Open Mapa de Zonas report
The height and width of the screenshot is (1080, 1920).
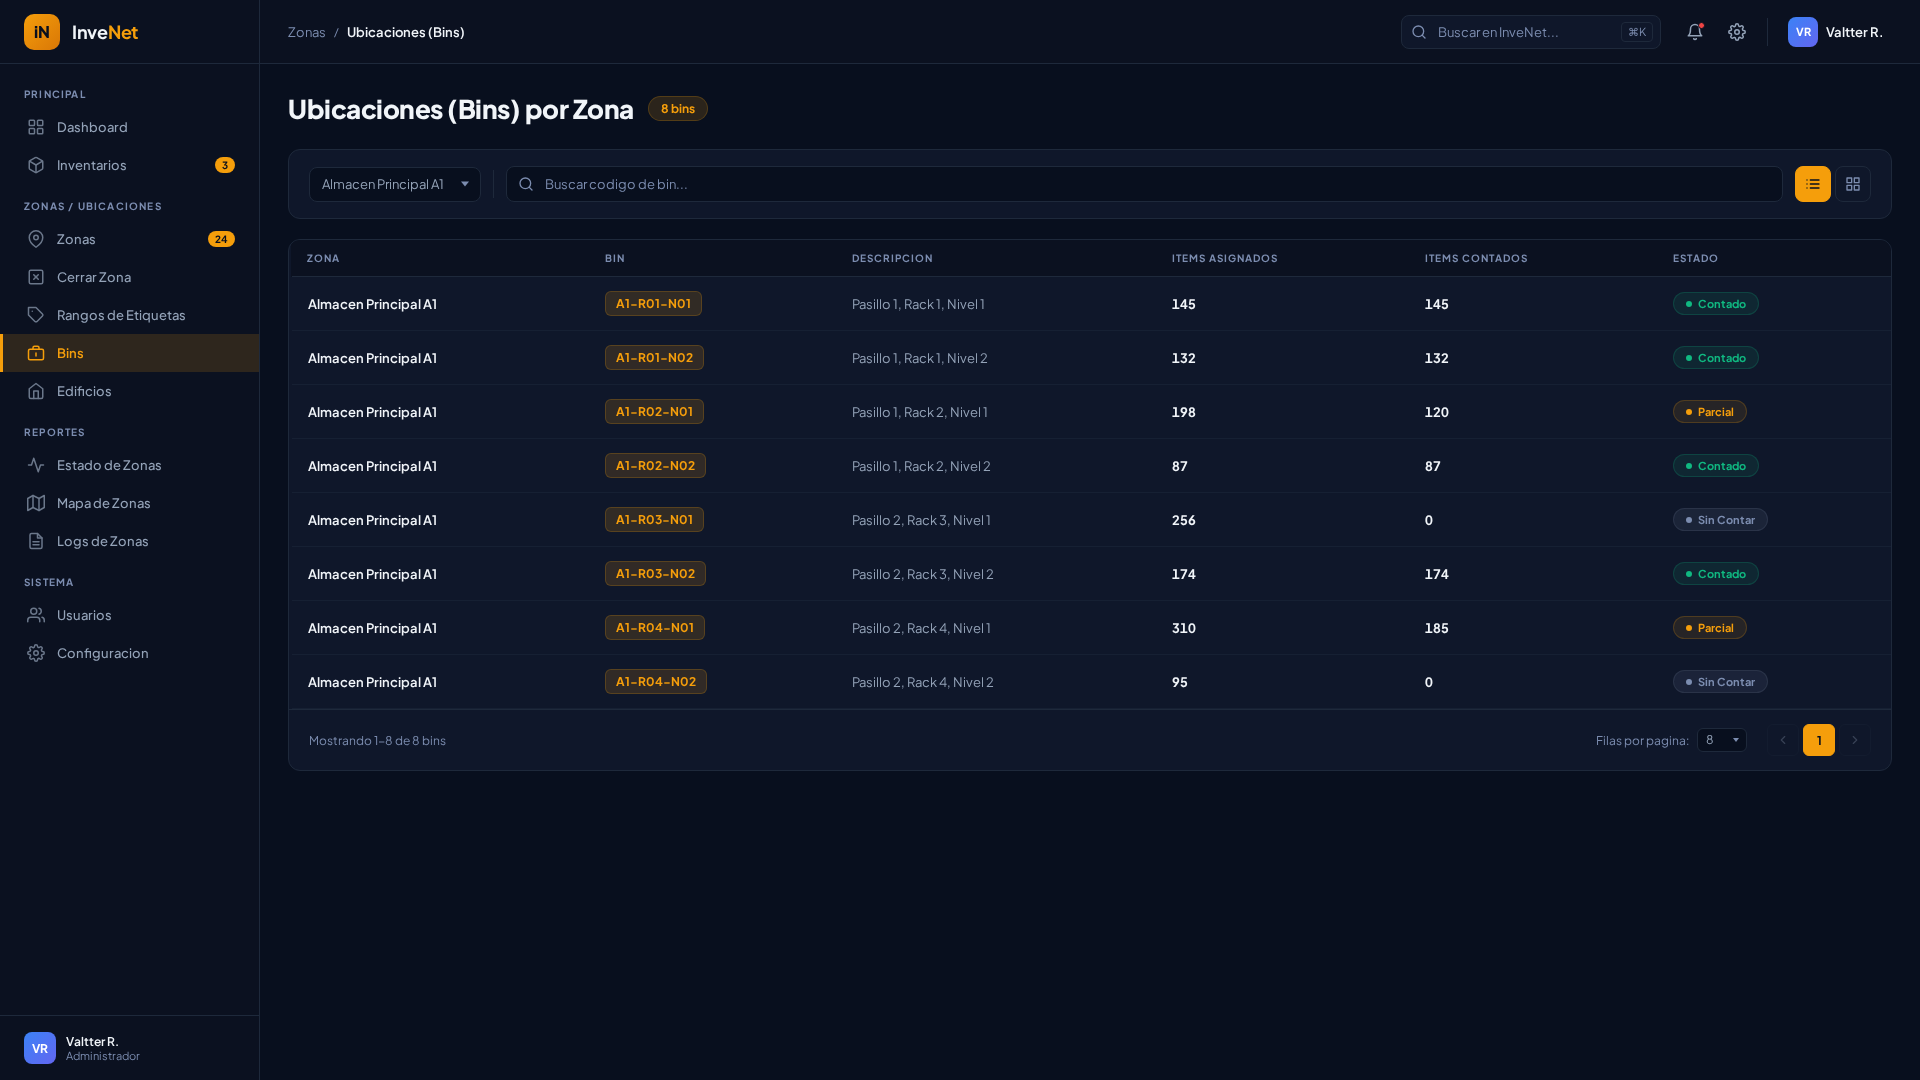coord(103,503)
